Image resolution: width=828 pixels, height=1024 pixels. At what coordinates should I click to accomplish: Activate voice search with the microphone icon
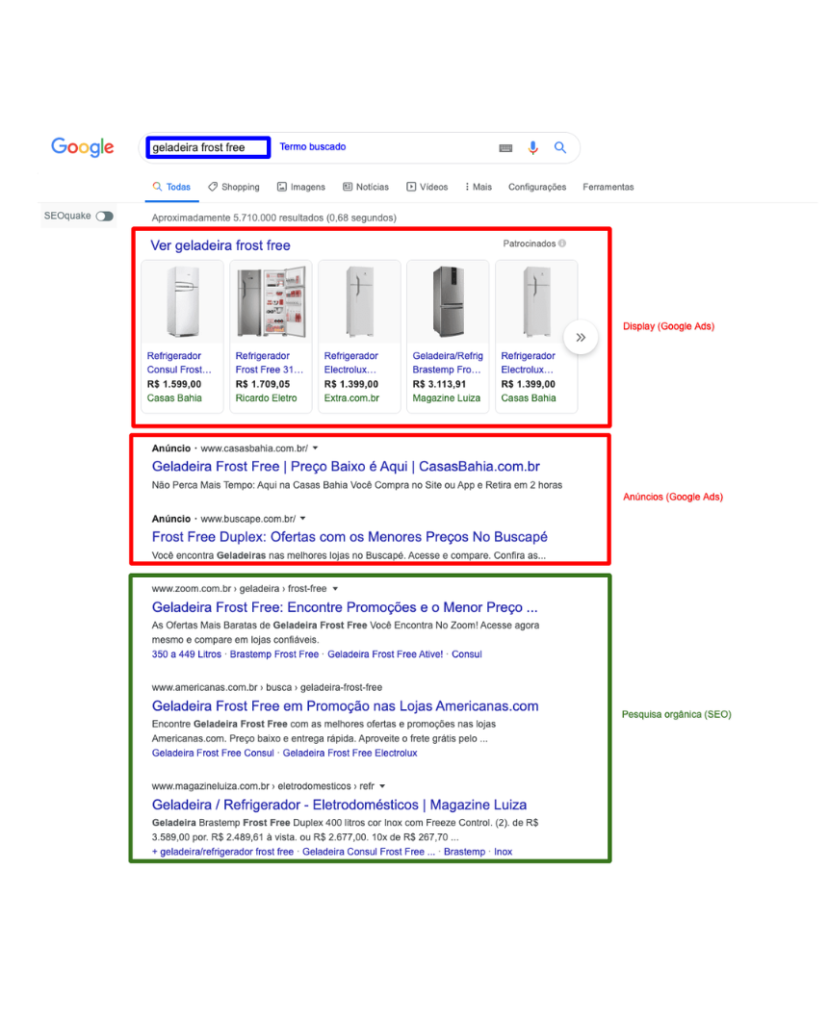(x=531, y=148)
